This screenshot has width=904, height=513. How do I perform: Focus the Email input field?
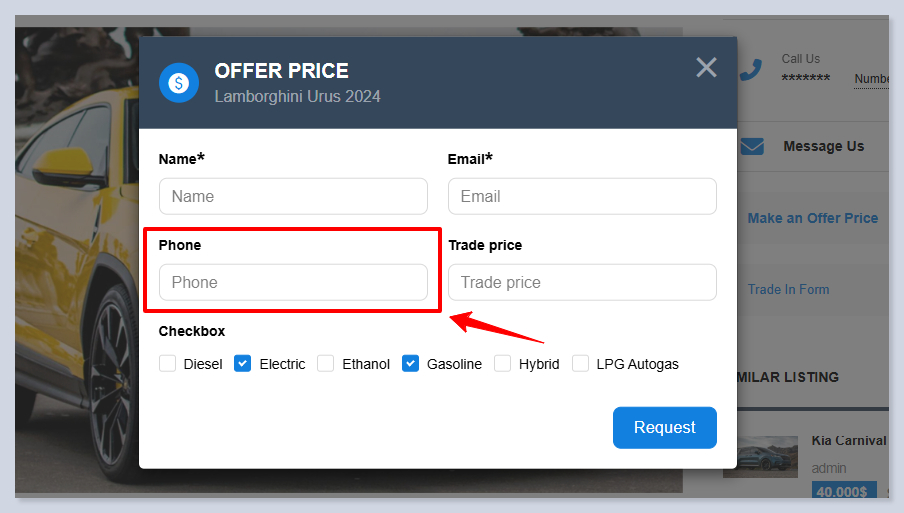(x=582, y=196)
